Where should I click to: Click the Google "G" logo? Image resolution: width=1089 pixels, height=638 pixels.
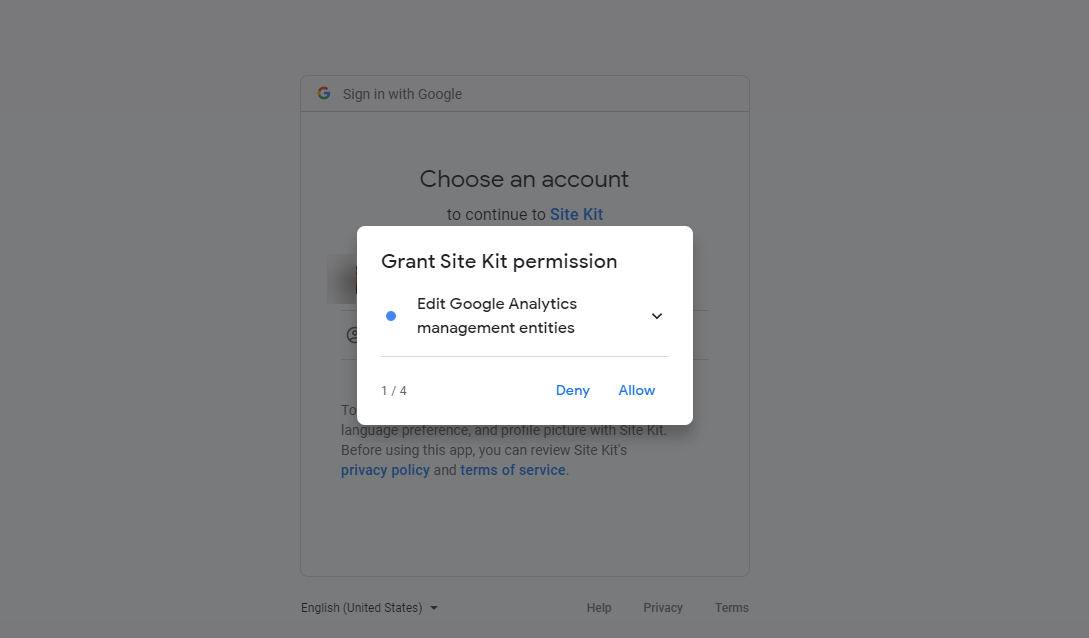click(x=324, y=93)
